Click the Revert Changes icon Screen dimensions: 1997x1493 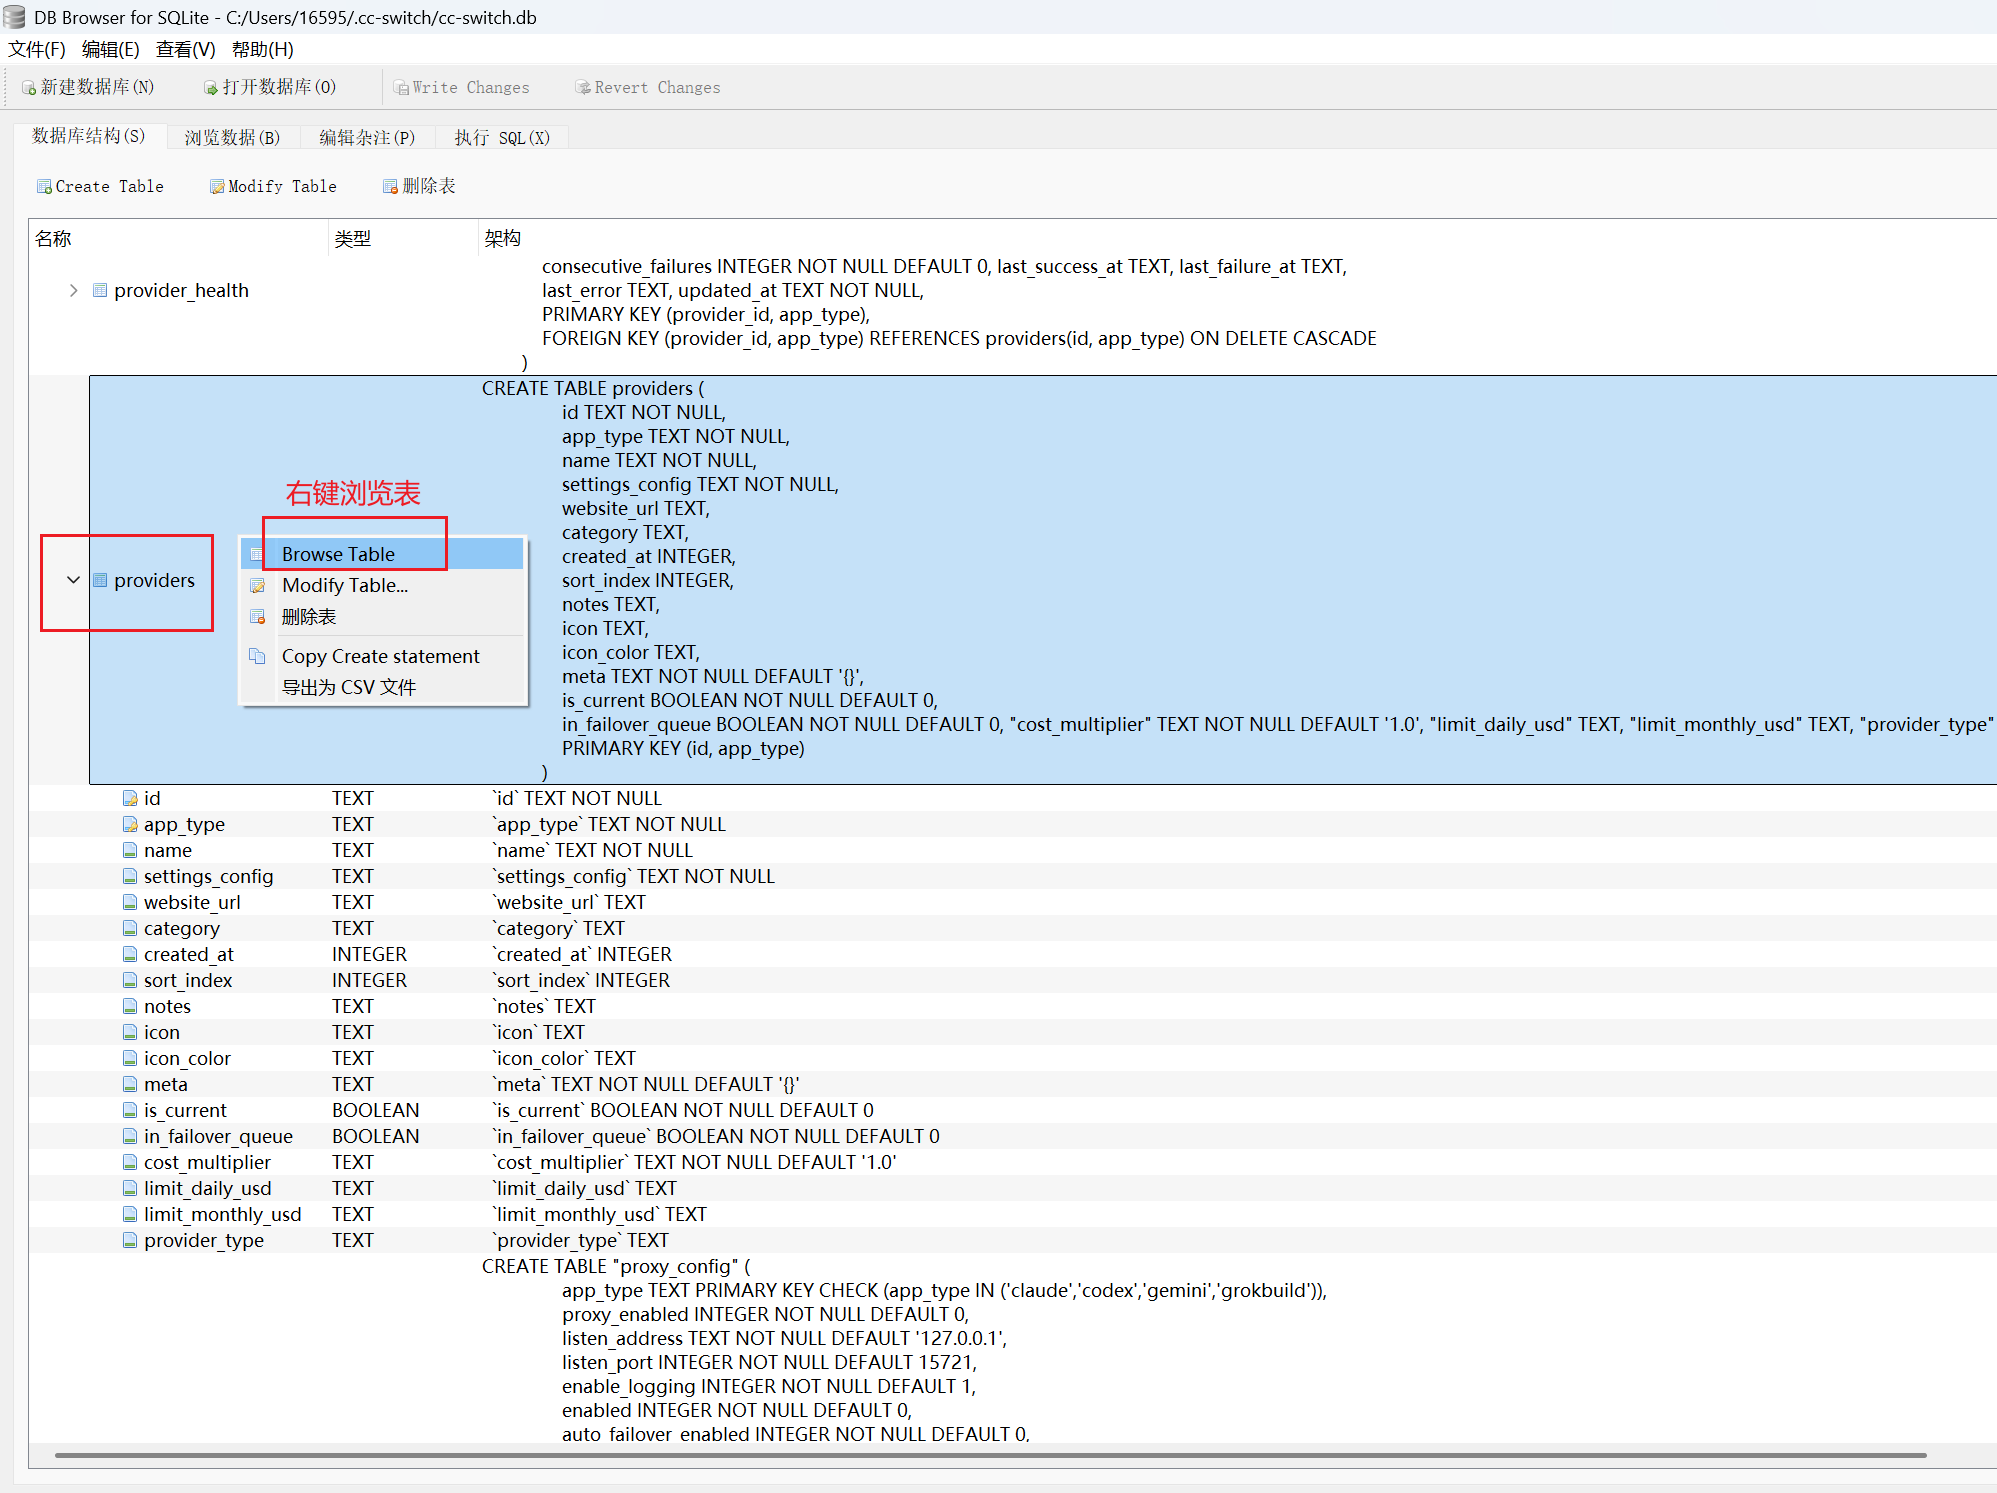(x=583, y=88)
